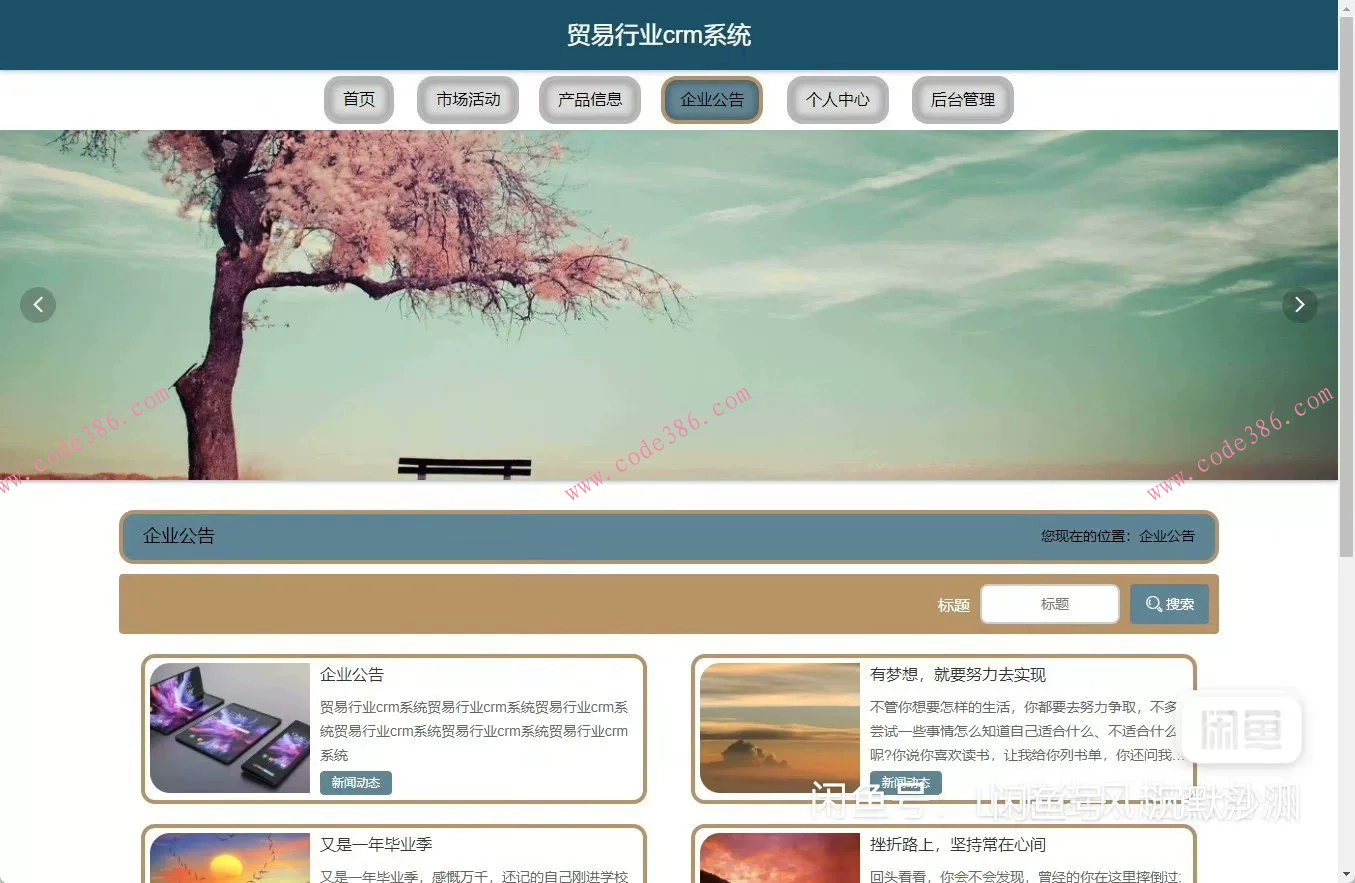Open the 又是一年毕业季 article

click(x=378, y=844)
